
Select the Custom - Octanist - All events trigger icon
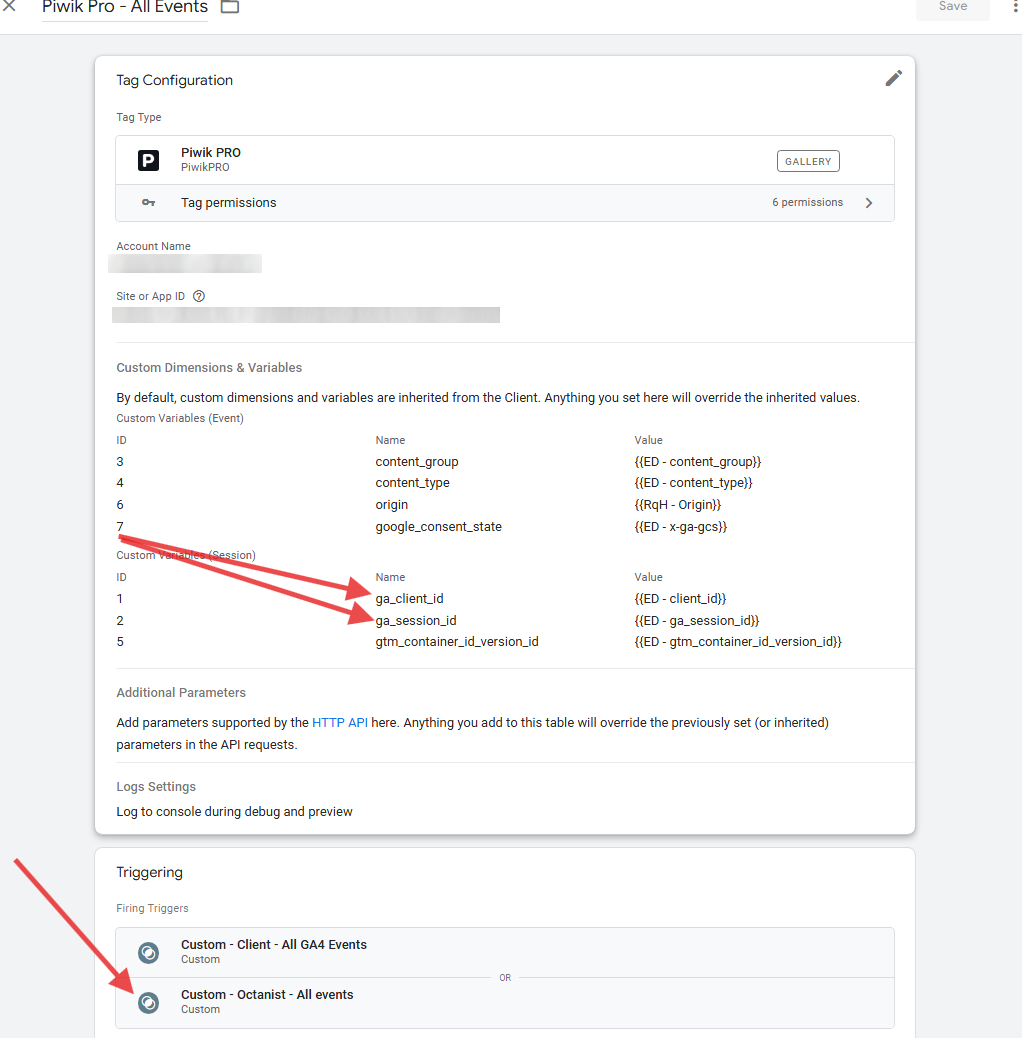click(x=148, y=1003)
